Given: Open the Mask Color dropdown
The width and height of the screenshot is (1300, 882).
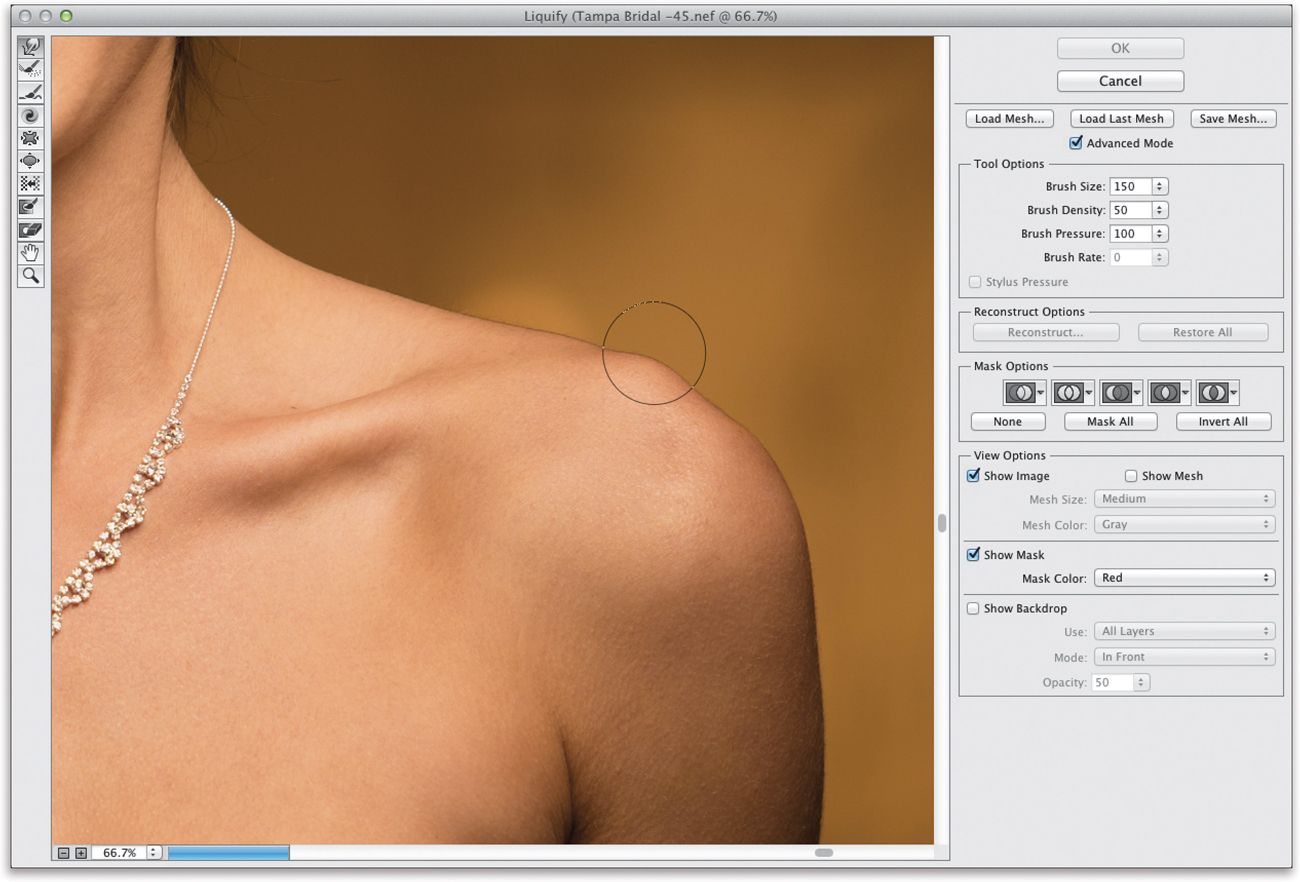Looking at the screenshot, I should [x=1185, y=578].
